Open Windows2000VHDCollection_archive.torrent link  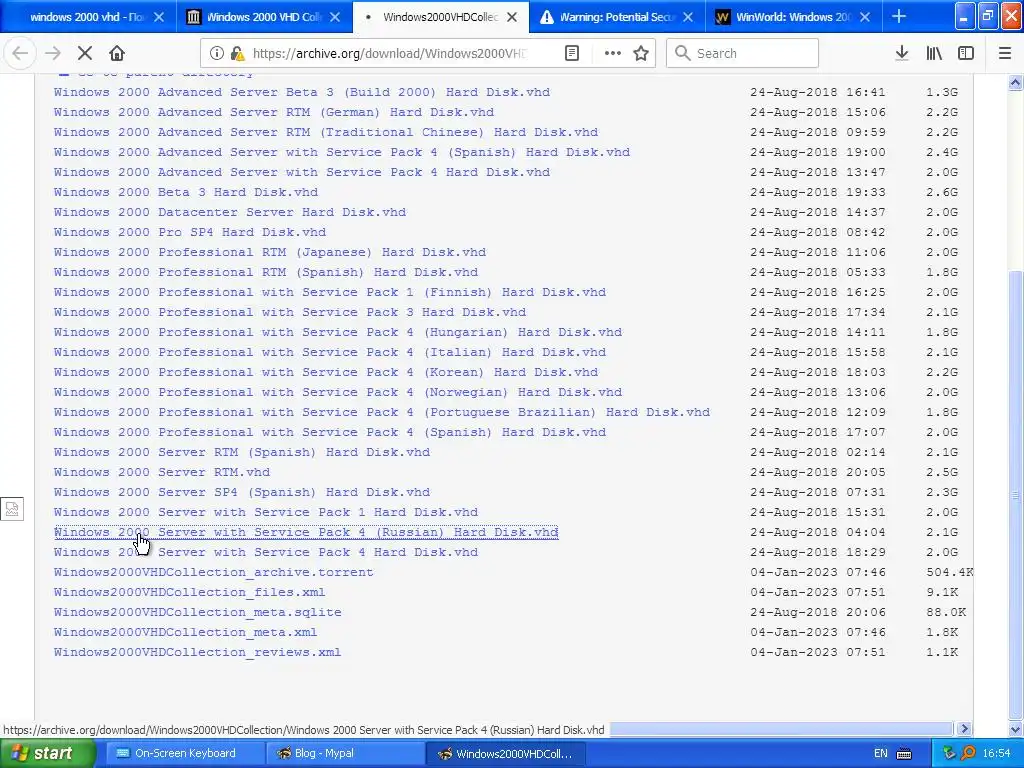pyautogui.click(x=214, y=572)
